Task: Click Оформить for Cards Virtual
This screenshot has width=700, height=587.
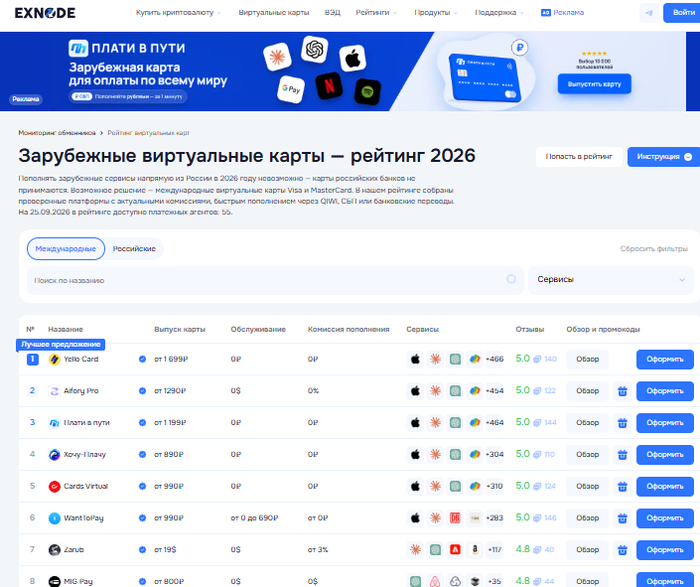Action: pyautogui.click(x=665, y=487)
